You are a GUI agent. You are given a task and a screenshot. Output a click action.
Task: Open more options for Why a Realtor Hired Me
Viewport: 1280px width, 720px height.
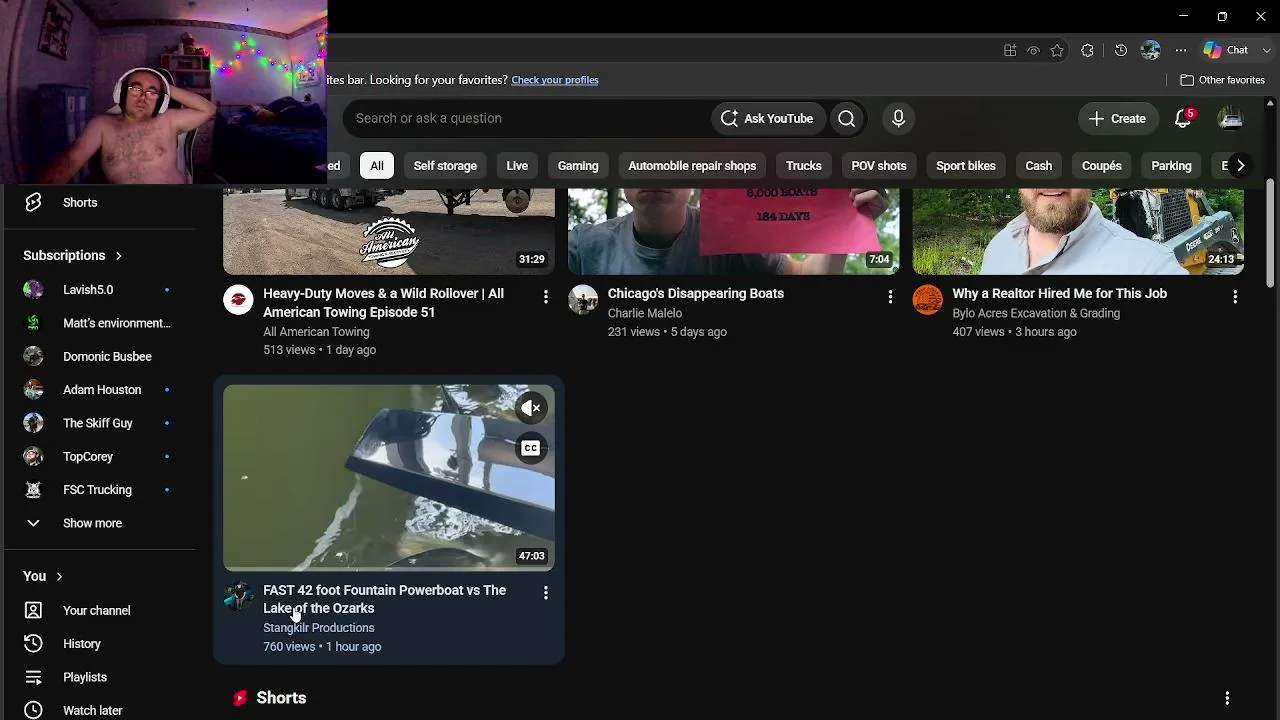pyautogui.click(x=1235, y=297)
